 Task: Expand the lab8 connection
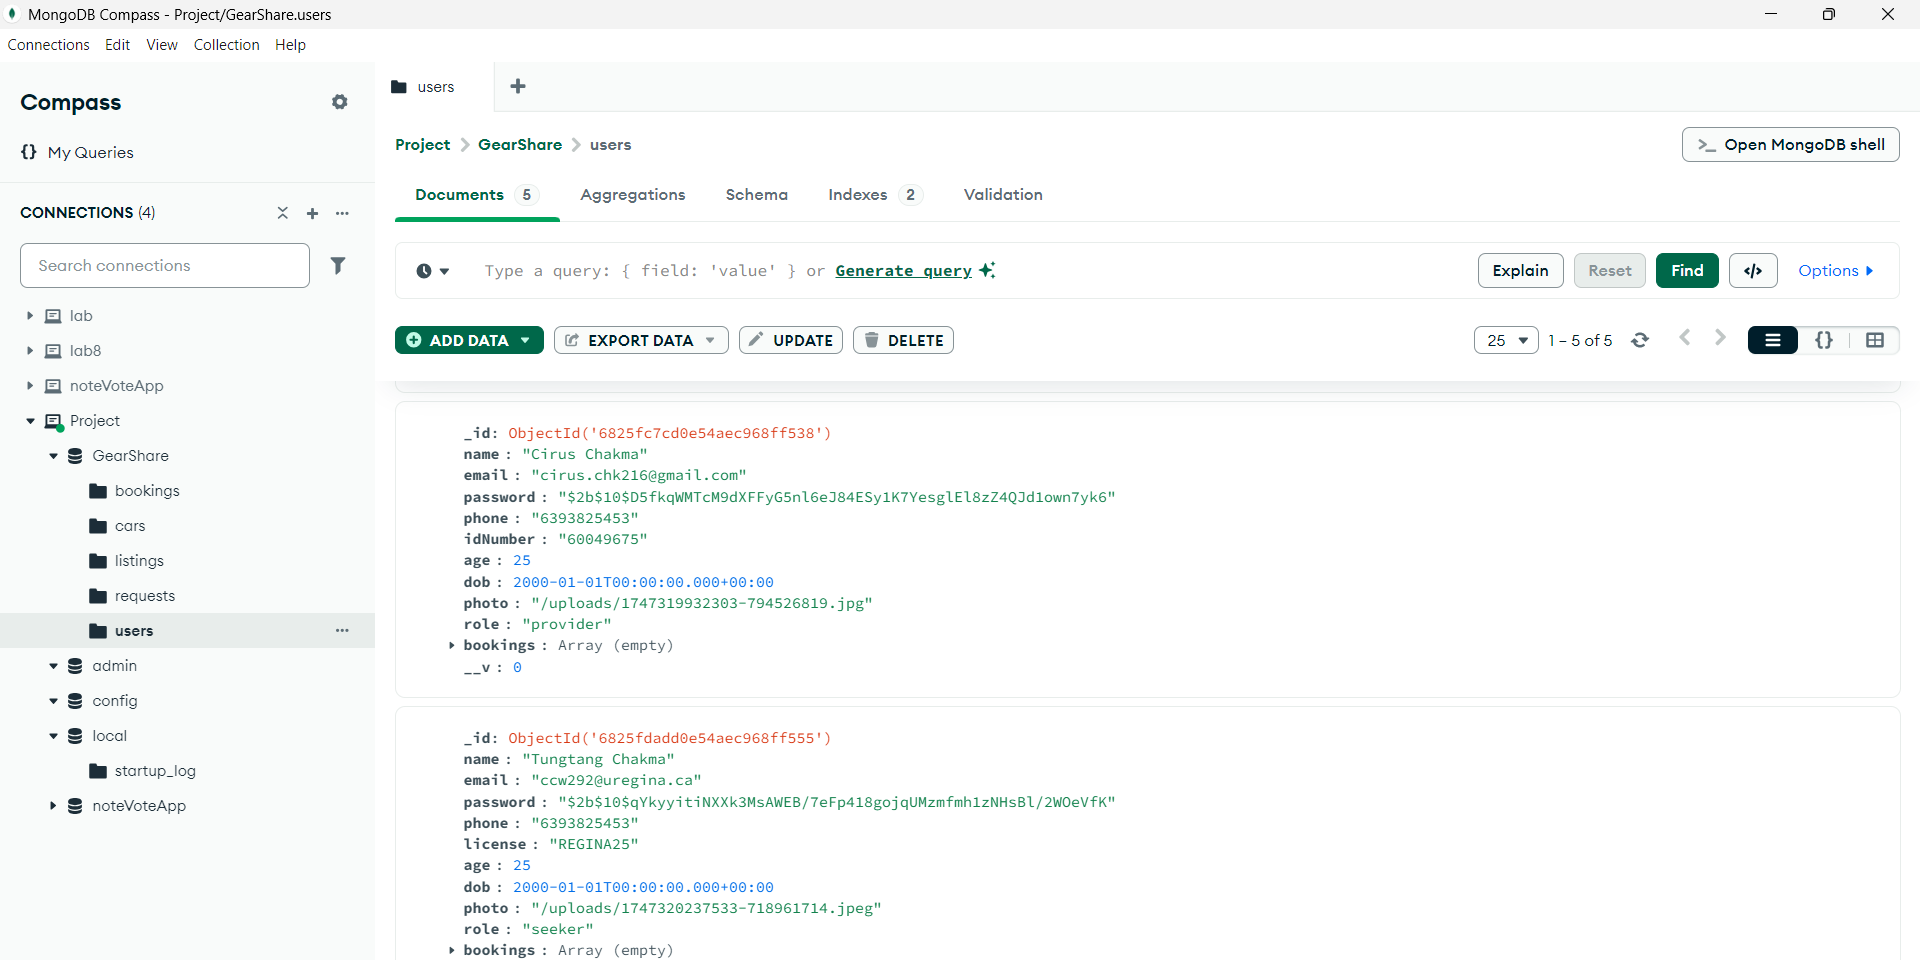click(x=30, y=351)
